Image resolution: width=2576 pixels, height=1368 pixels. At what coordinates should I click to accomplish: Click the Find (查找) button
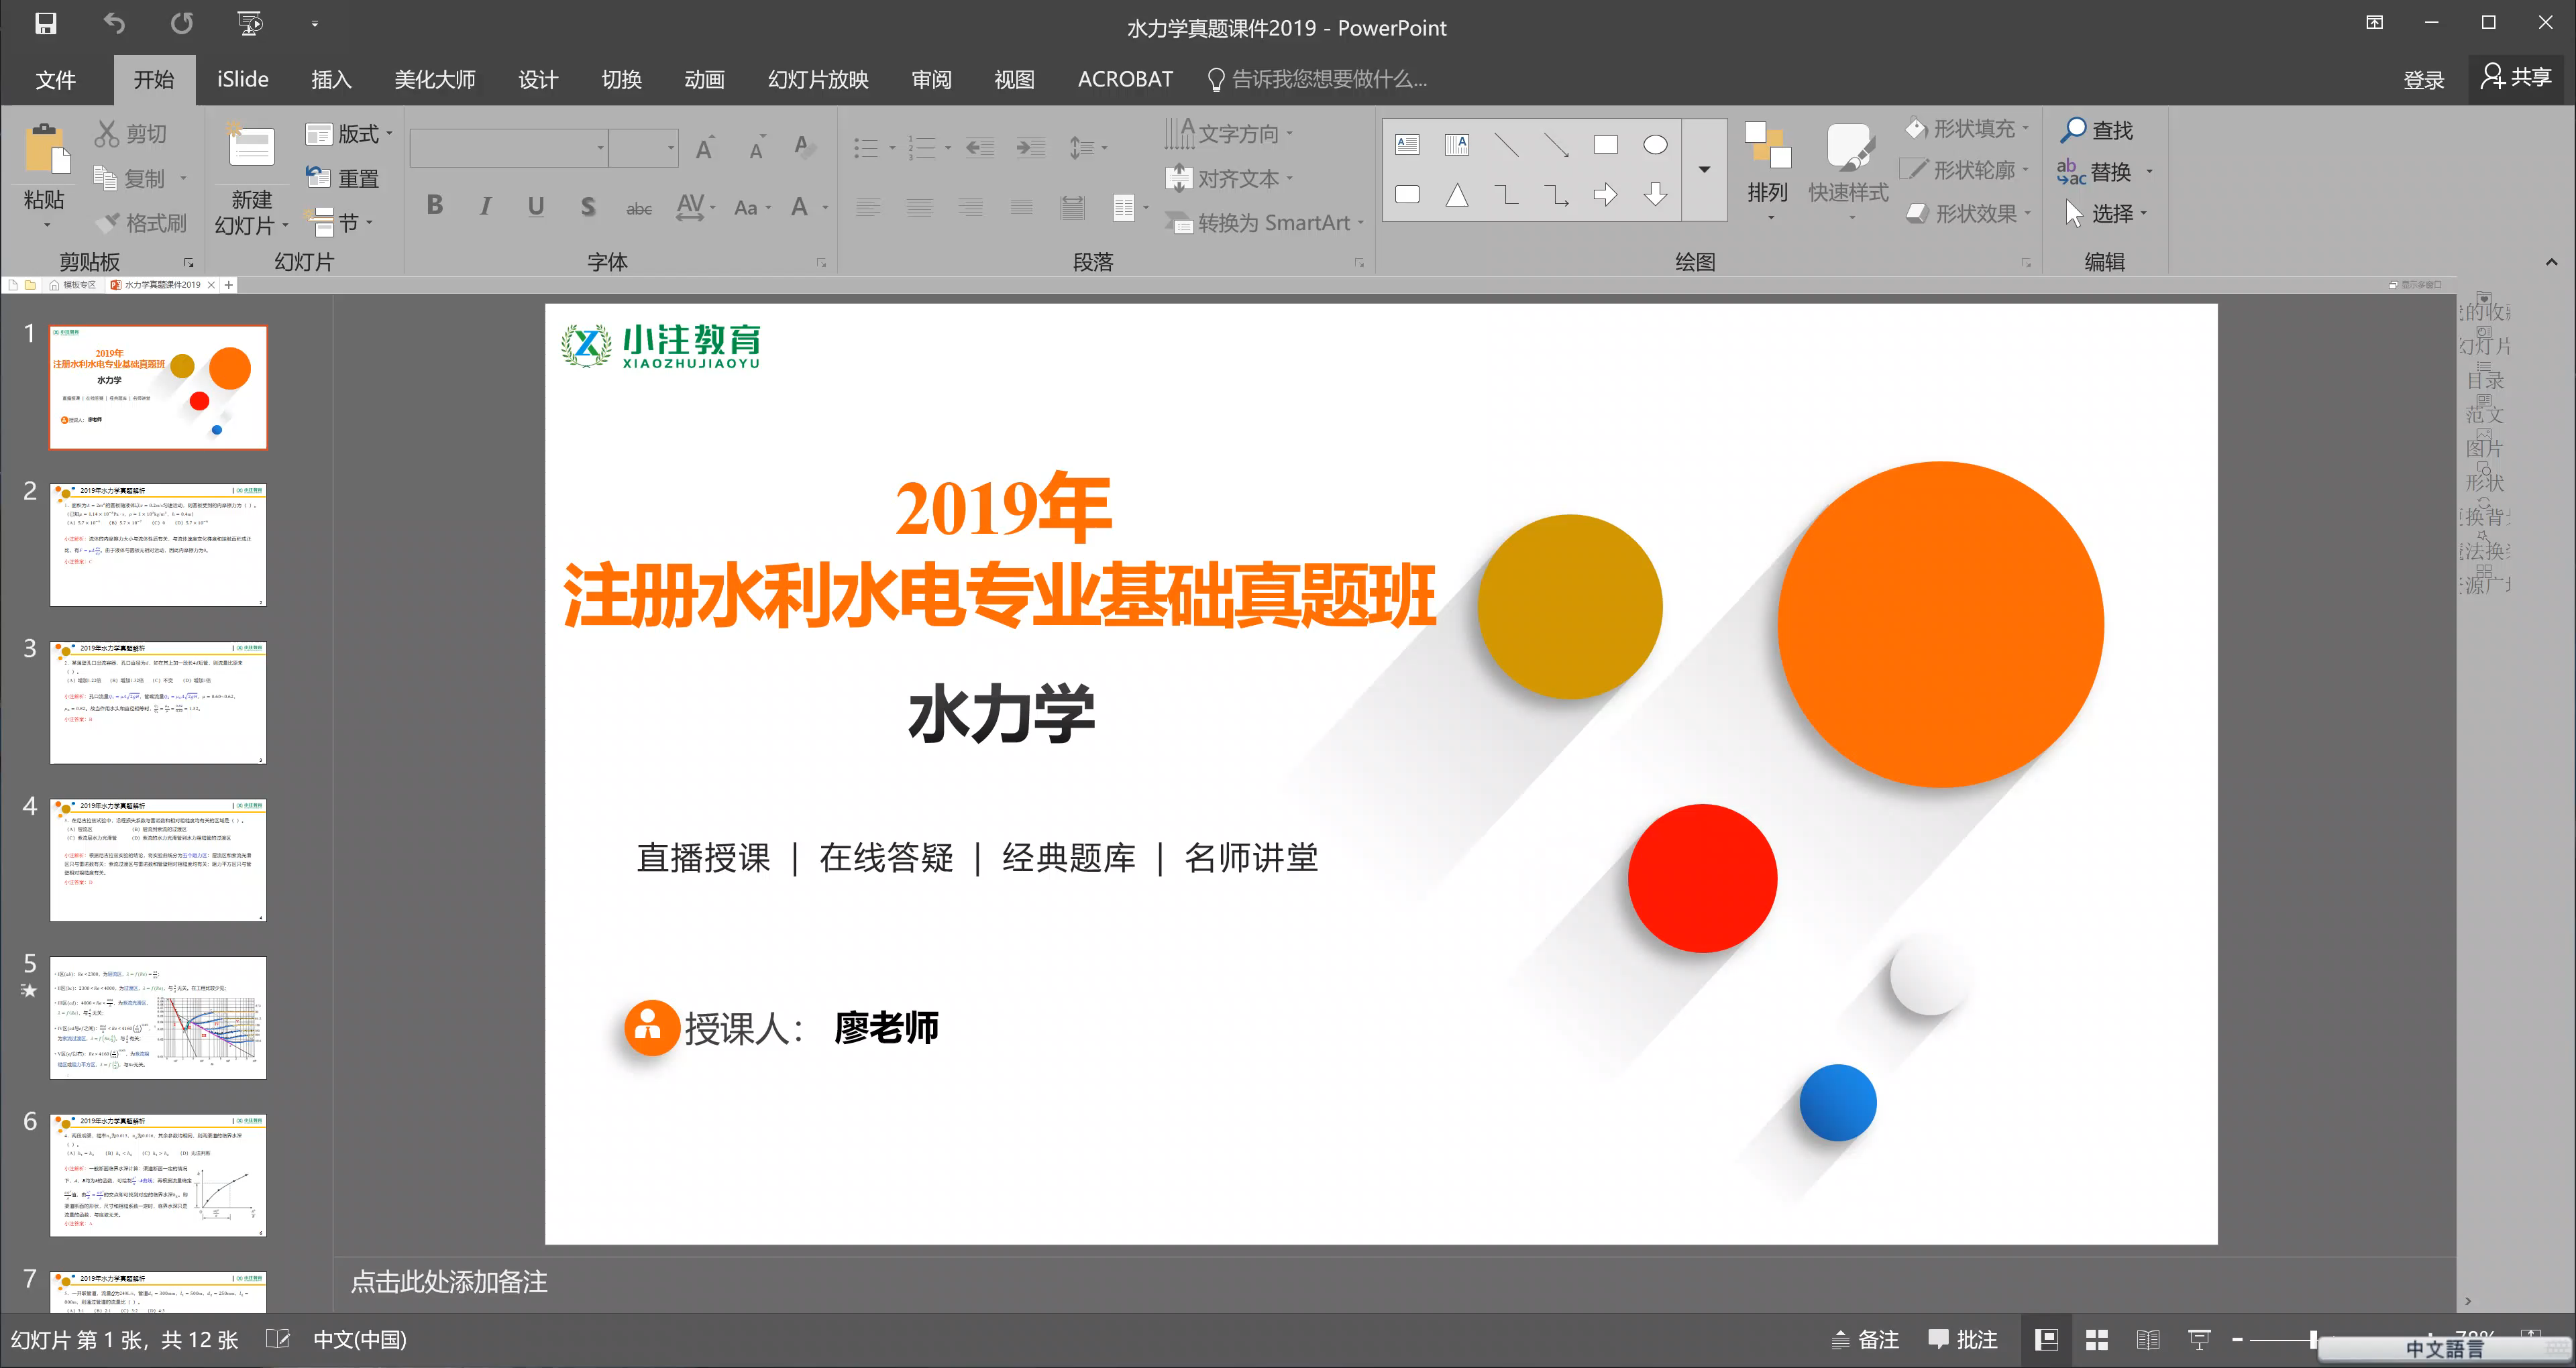point(2097,130)
